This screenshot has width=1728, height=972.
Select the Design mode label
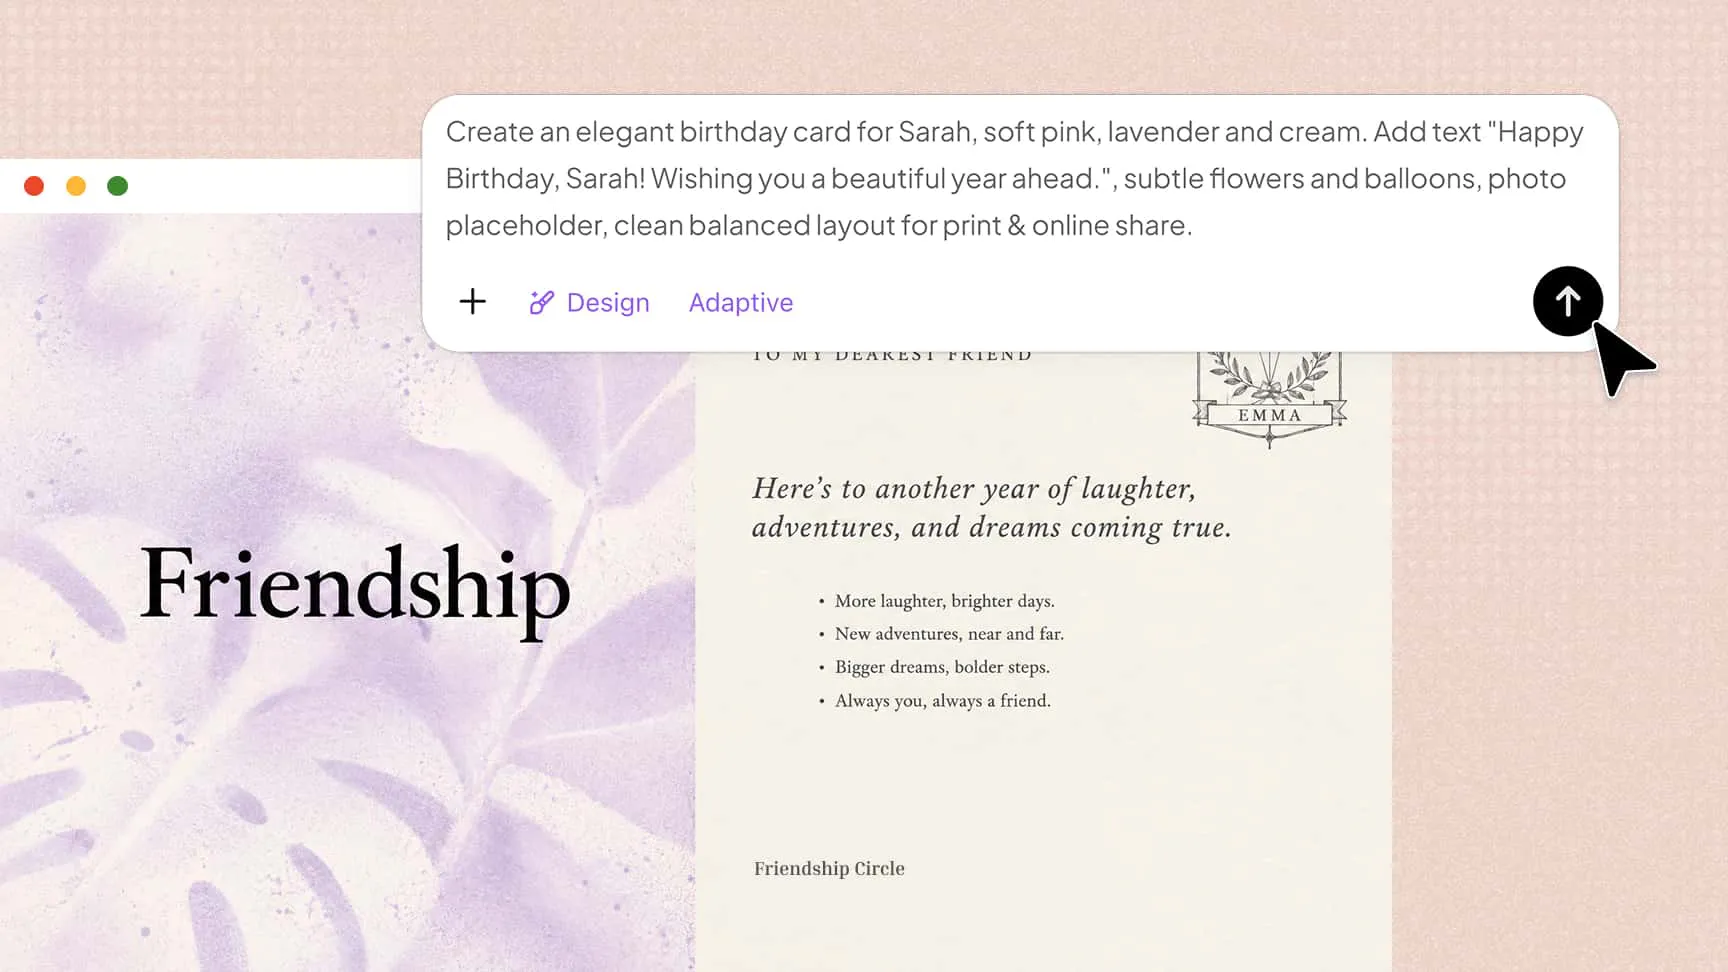pyautogui.click(x=607, y=302)
